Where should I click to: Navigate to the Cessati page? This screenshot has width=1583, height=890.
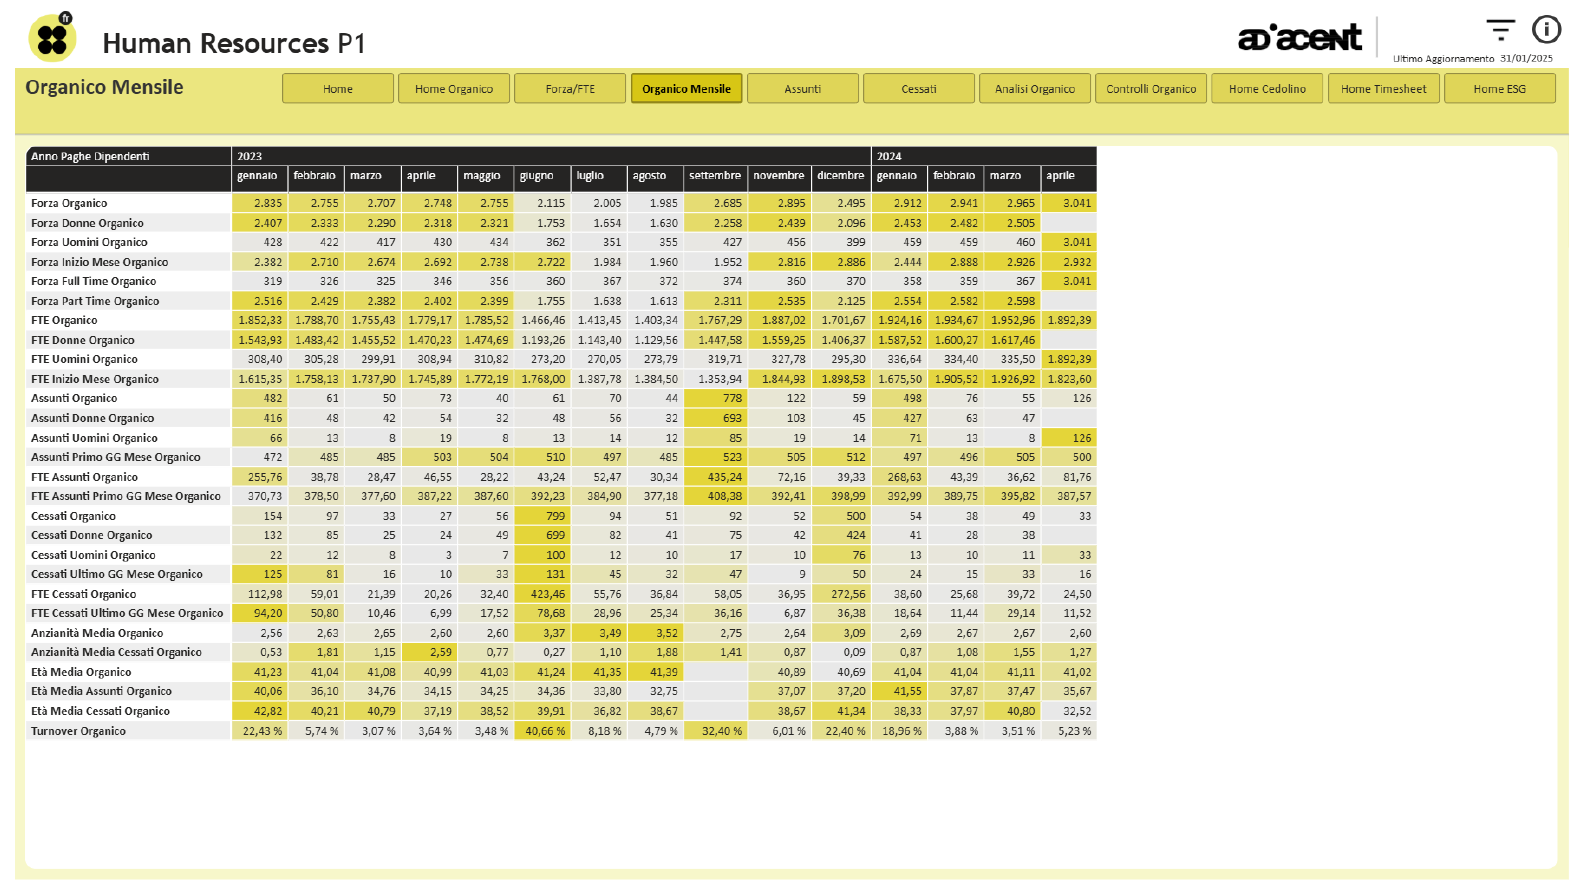918,89
